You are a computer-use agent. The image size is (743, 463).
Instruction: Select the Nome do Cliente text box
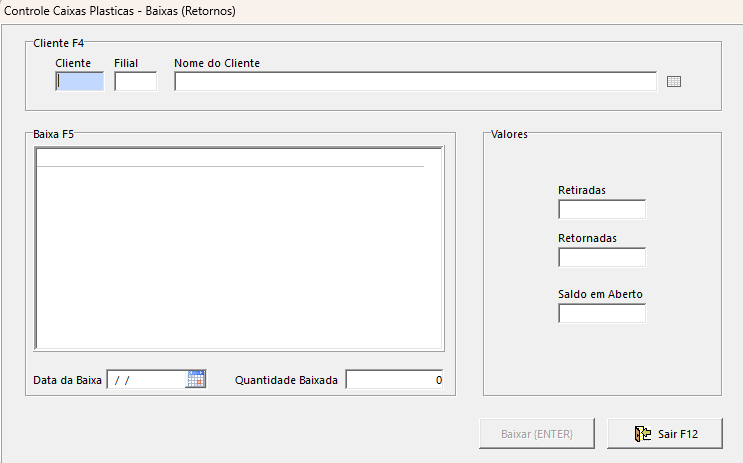[415, 82]
